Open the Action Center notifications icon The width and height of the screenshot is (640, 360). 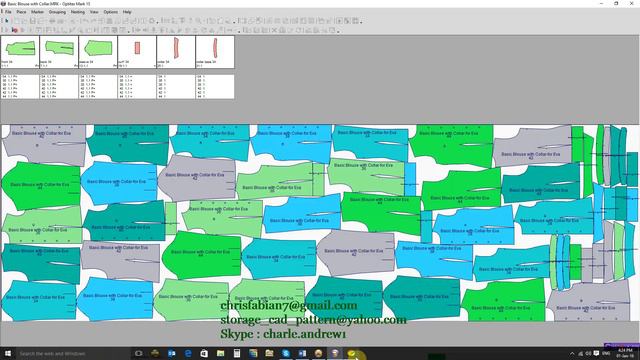(x=596, y=353)
